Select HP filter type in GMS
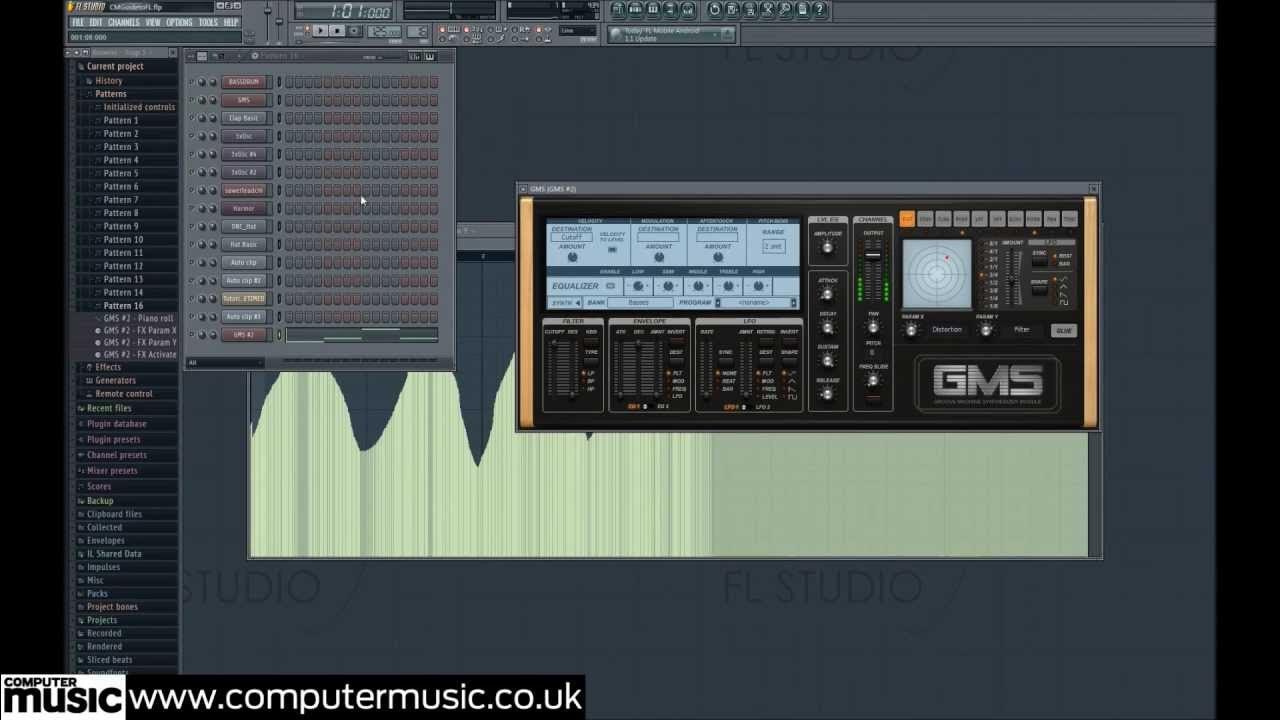The image size is (1280, 720). [587, 388]
